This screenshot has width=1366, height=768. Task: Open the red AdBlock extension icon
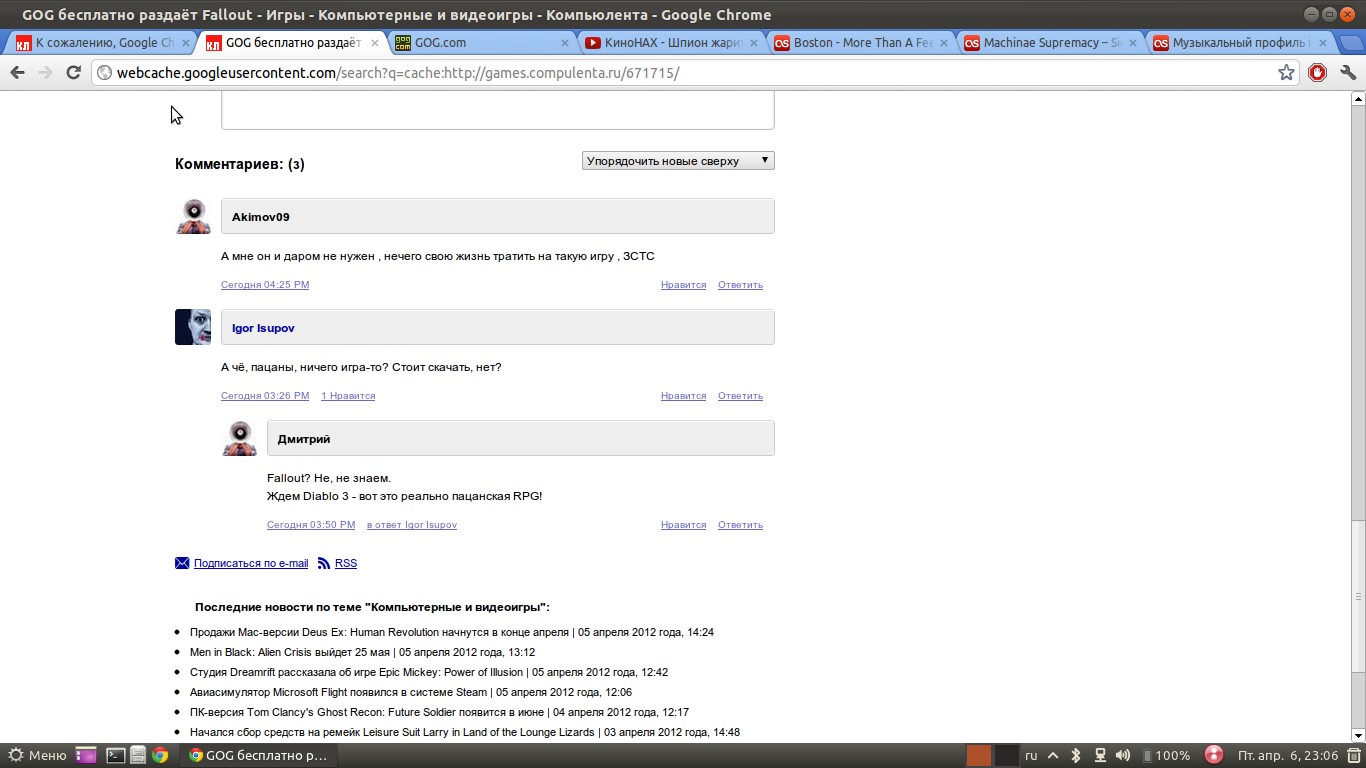pos(1317,72)
